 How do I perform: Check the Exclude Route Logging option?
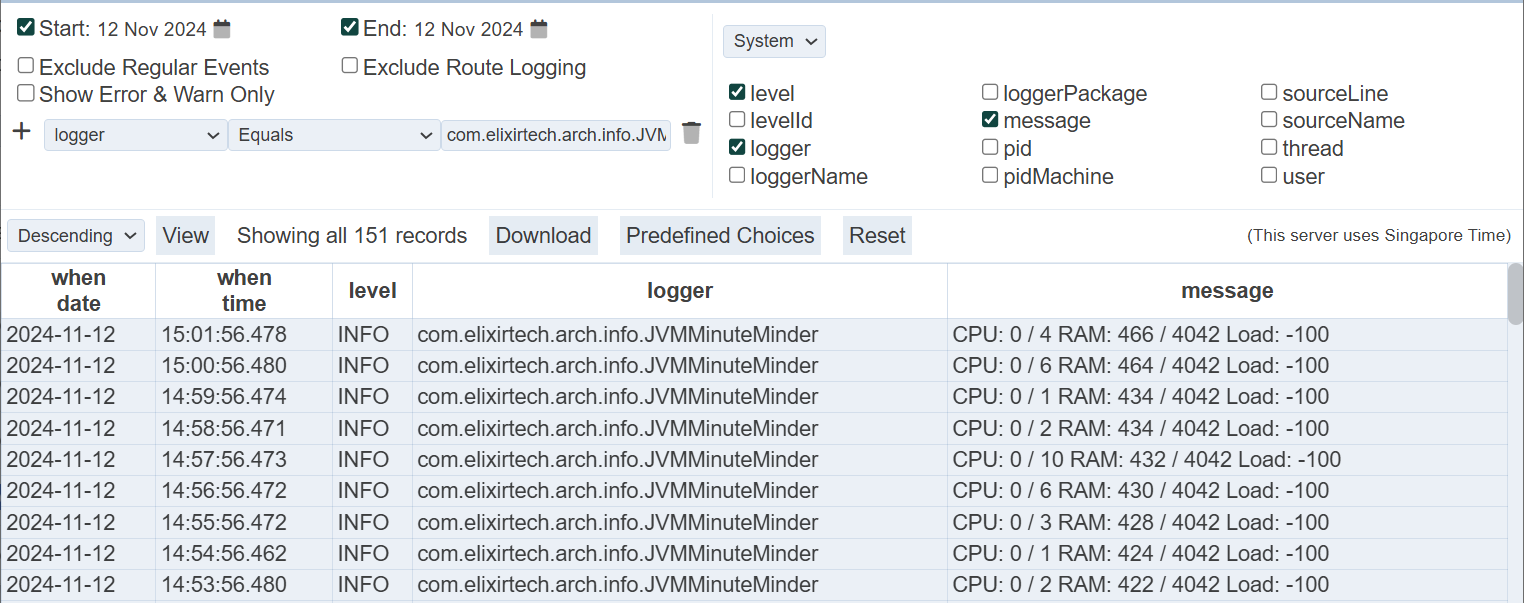point(350,66)
